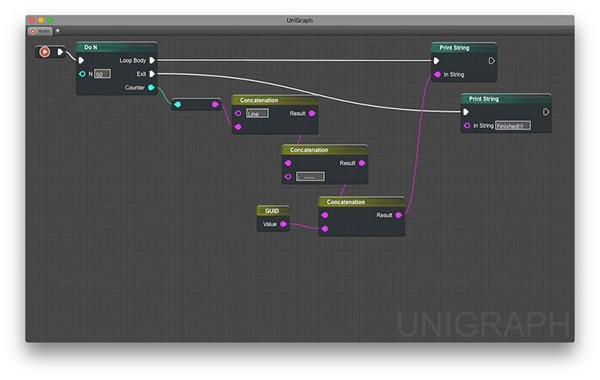Viewport: 600px width, 380px height.
Task: Click the bottom Concatenation pin wired to GUID
Action: point(325,229)
